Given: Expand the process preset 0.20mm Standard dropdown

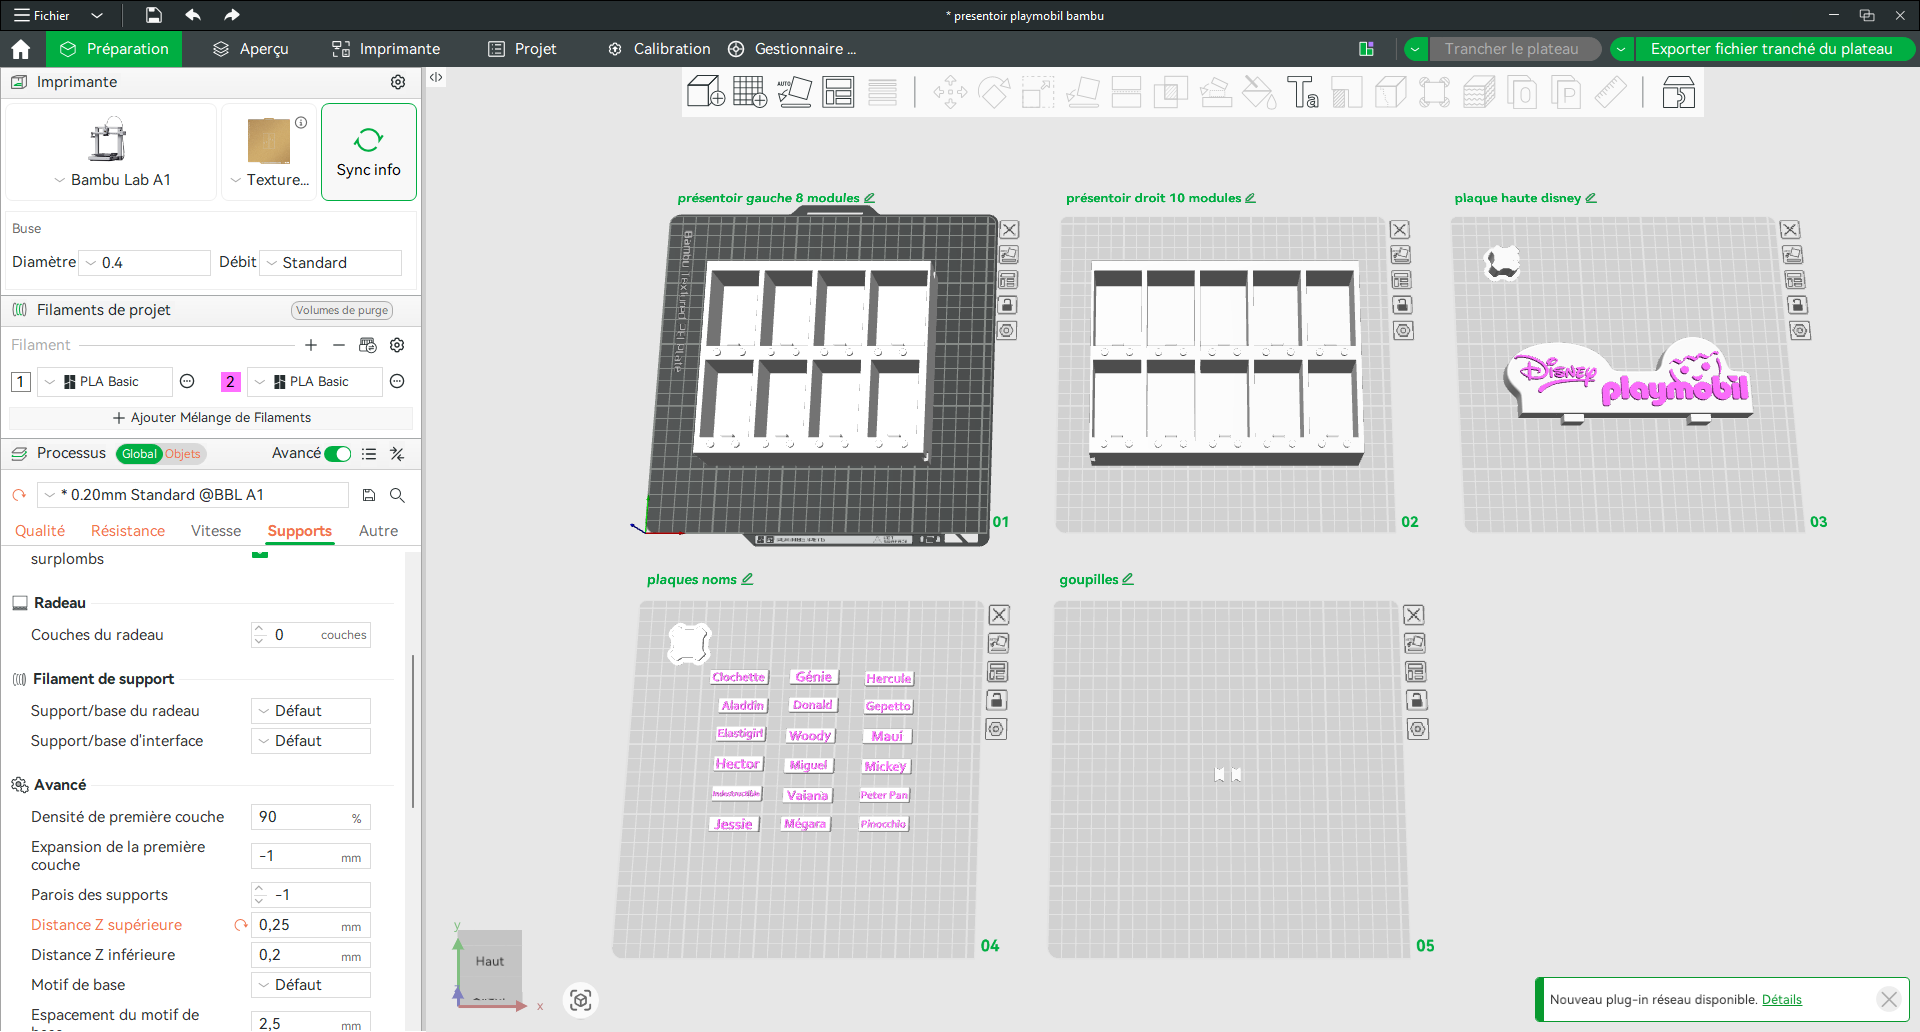Looking at the screenshot, I should [193, 495].
